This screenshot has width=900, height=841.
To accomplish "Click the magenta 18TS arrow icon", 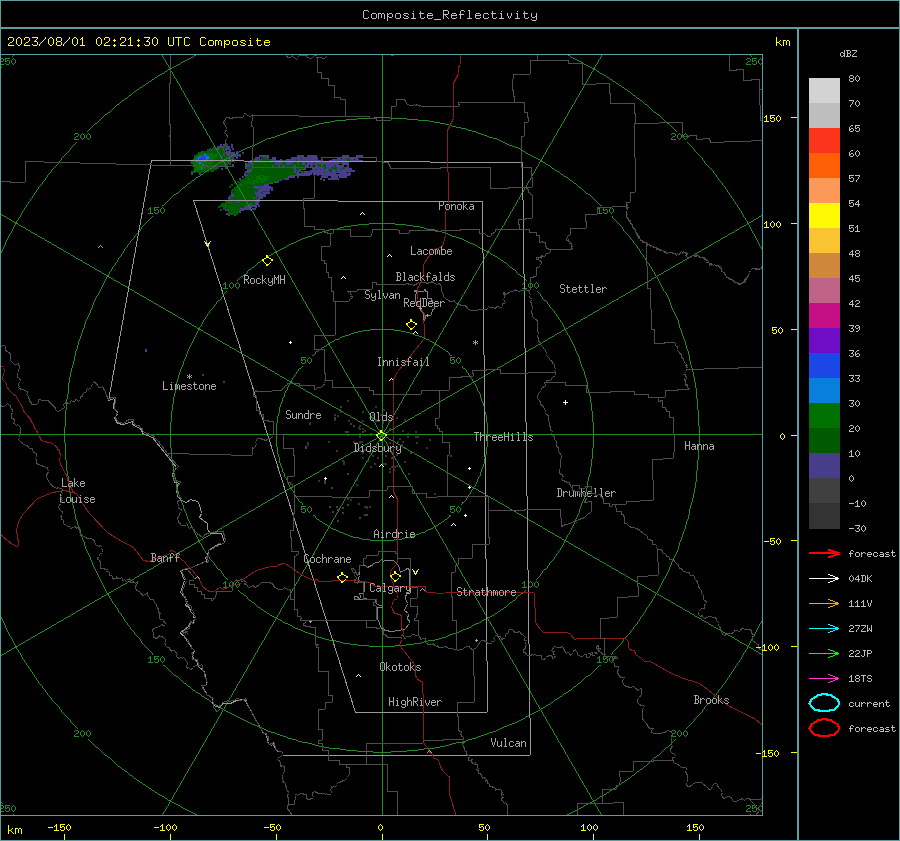I will pyautogui.click(x=824, y=679).
